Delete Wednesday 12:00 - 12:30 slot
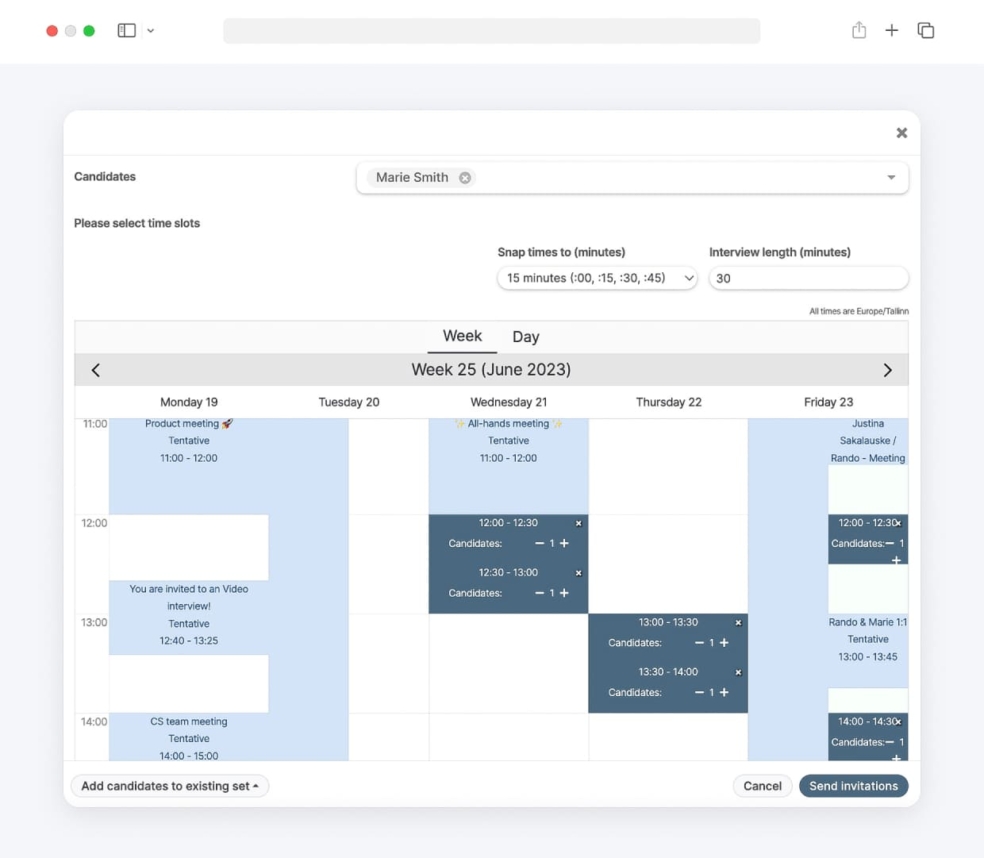984x858 pixels. coord(579,523)
